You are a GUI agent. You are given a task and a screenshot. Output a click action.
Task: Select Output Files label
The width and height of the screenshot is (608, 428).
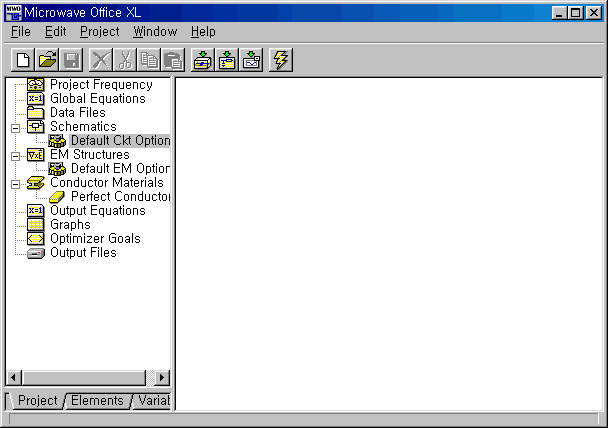click(83, 253)
